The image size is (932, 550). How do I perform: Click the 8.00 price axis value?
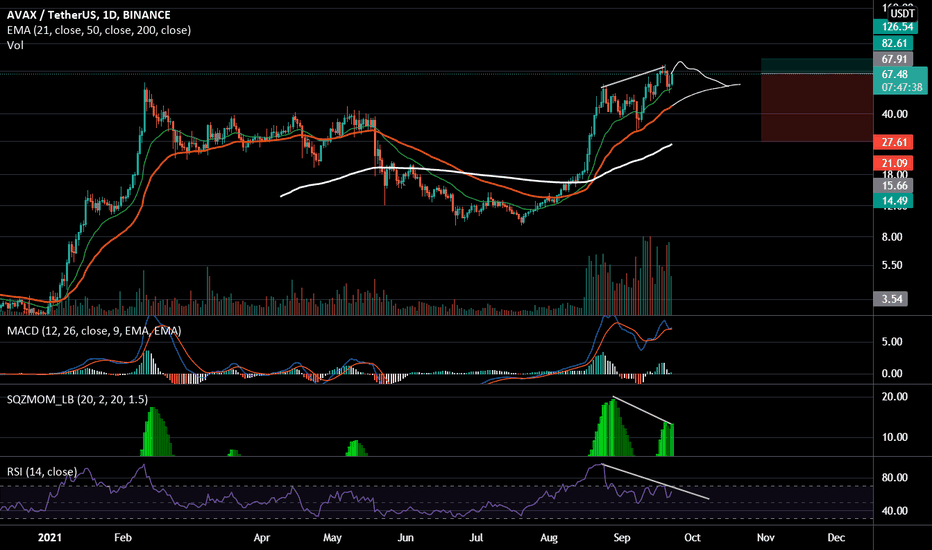(892, 237)
